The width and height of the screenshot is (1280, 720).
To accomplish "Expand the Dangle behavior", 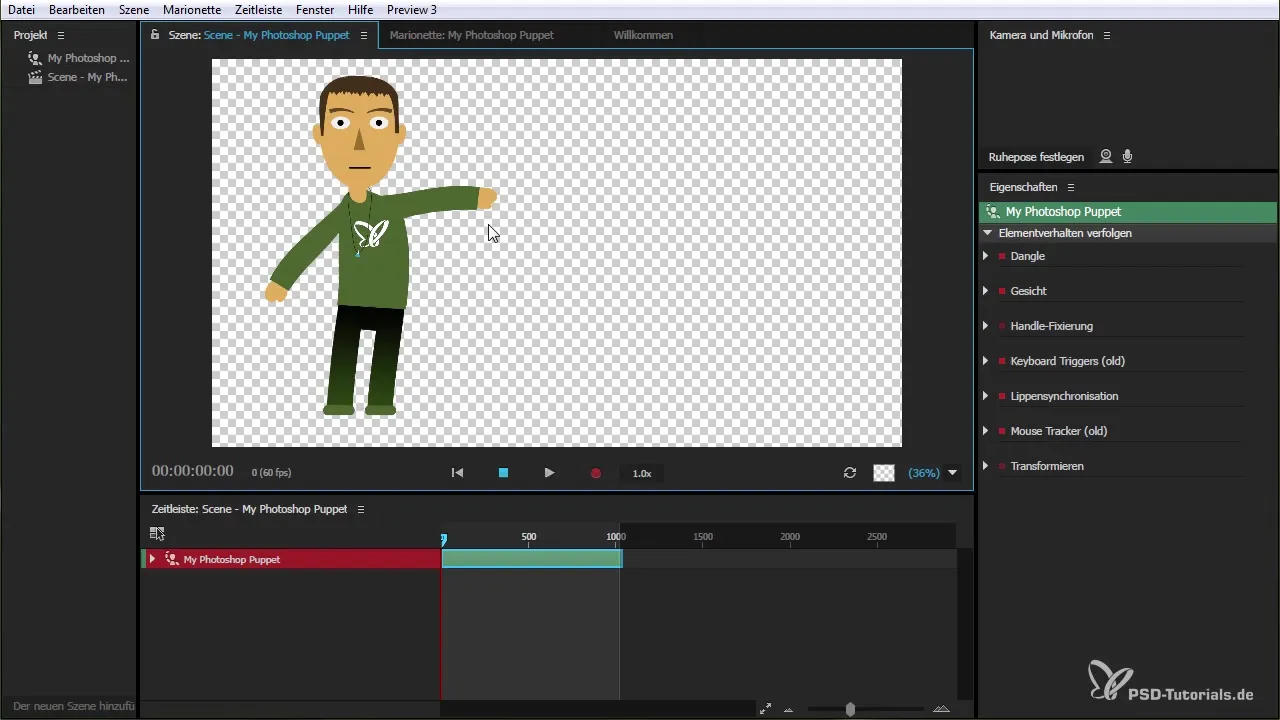I will 986,256.
